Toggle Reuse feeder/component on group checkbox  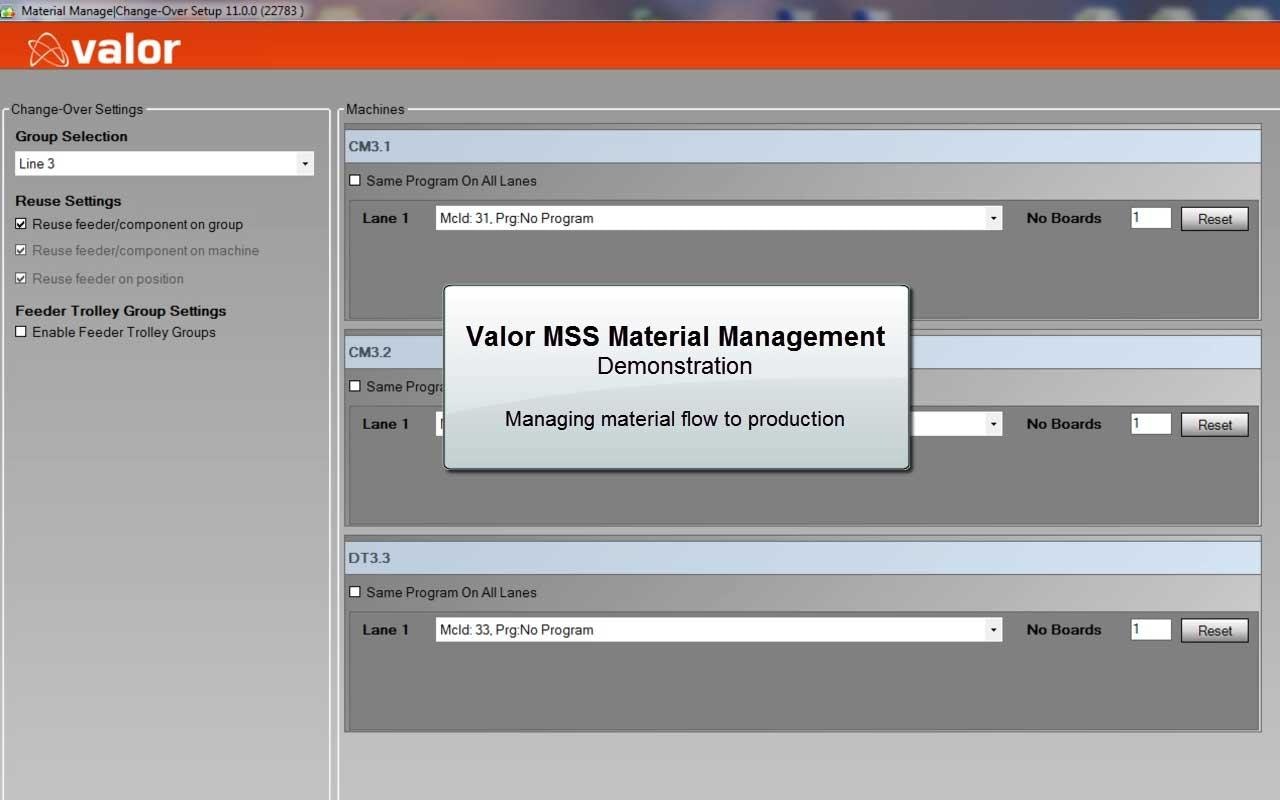21,224
